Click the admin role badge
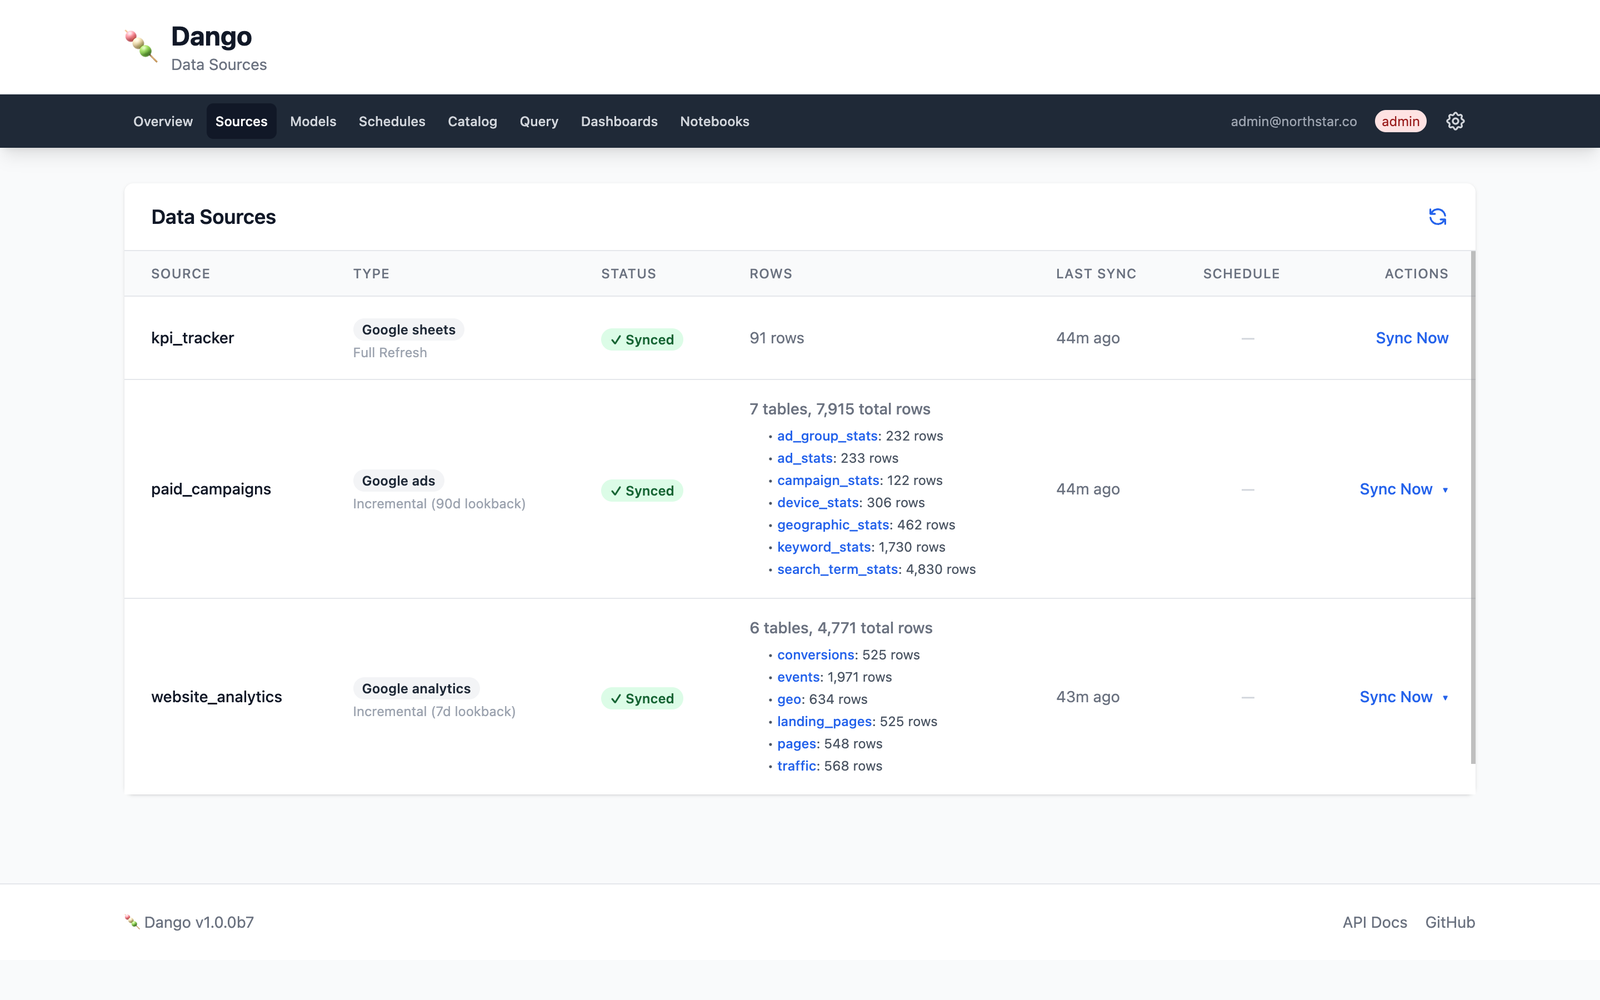Viewport: 1600px width, 1000px height. [x=1400, y=121]
